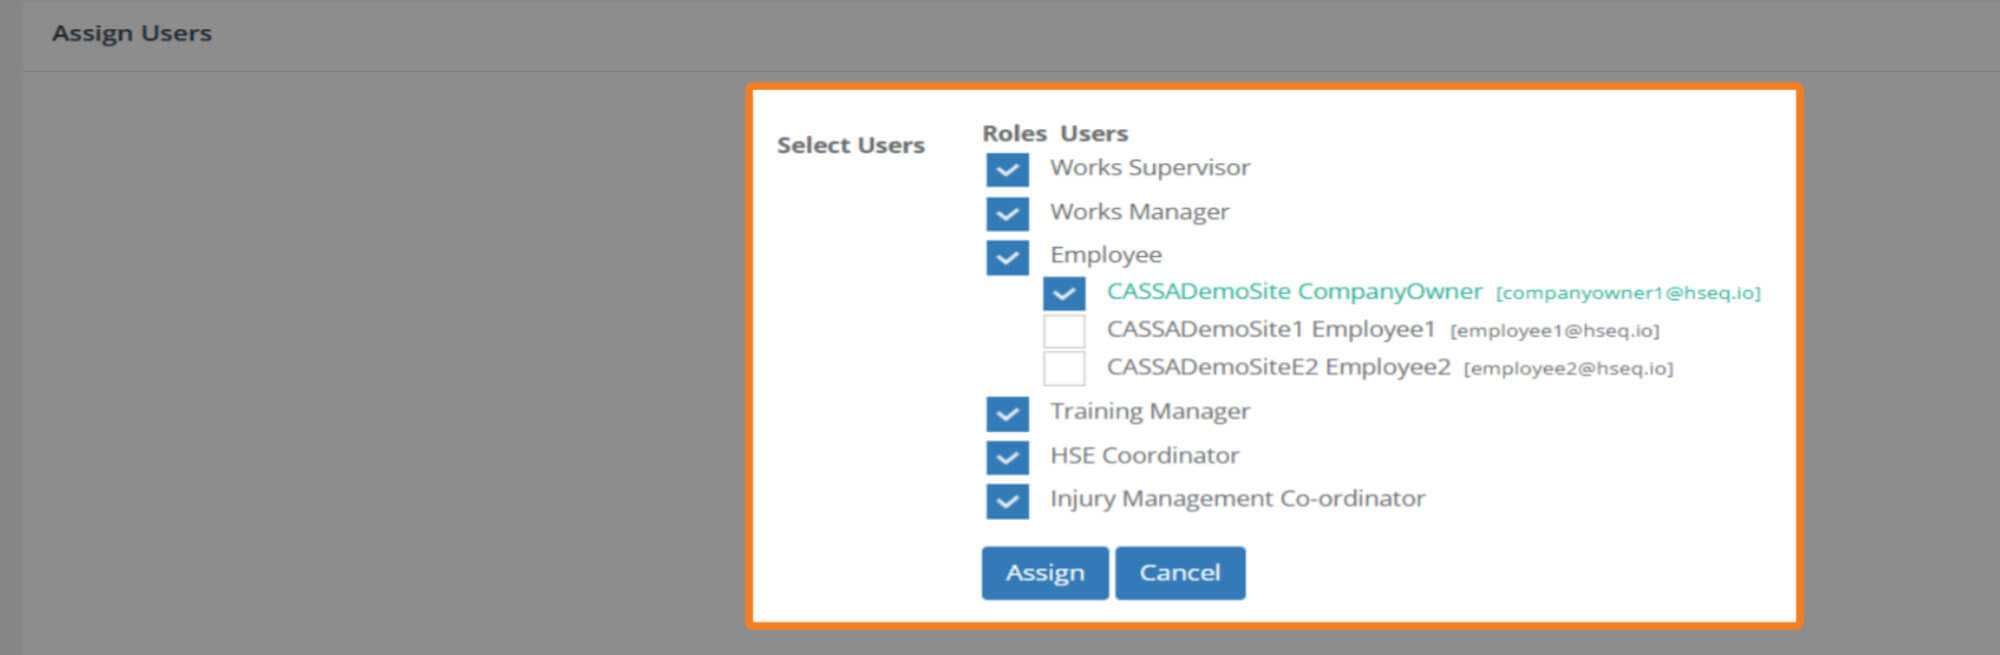Click the employee1@hseq.io email text
The height and width of the screenshot is (655, 2000).
coord(1554,331)
